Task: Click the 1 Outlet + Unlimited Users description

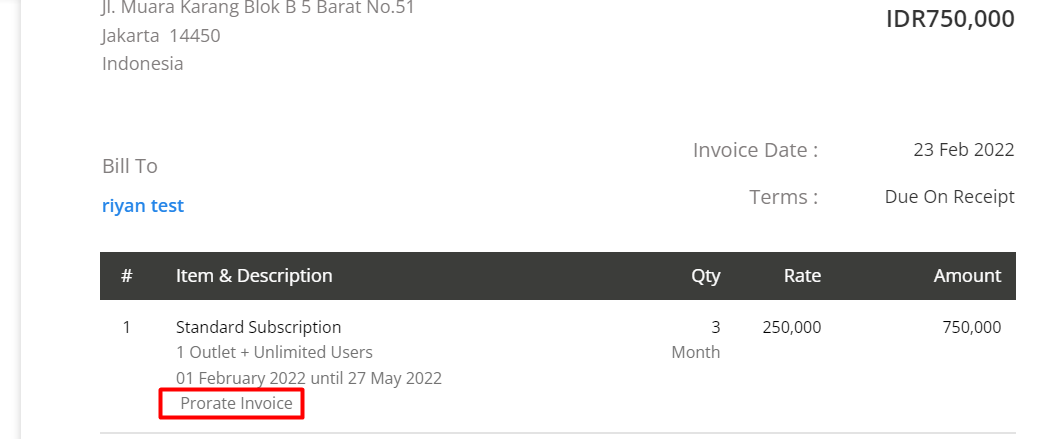Action: [x=274, y=352]
